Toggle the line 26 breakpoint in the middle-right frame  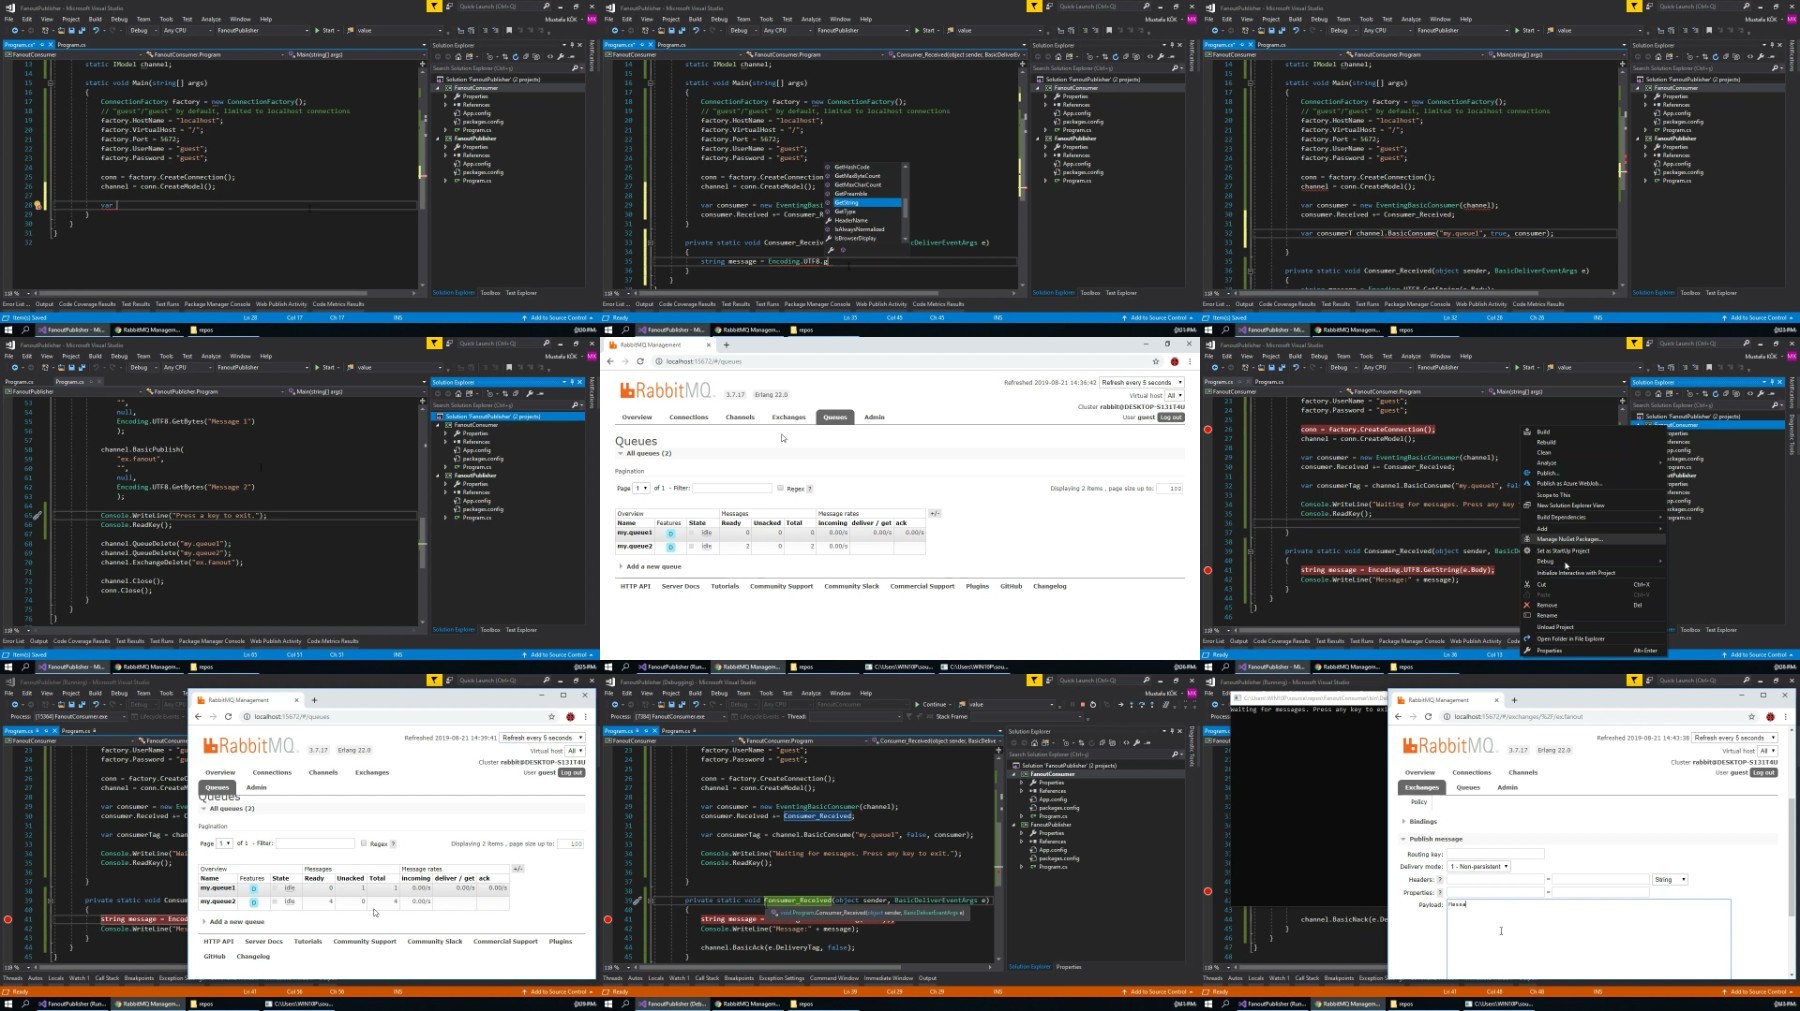click(1207, 429)
